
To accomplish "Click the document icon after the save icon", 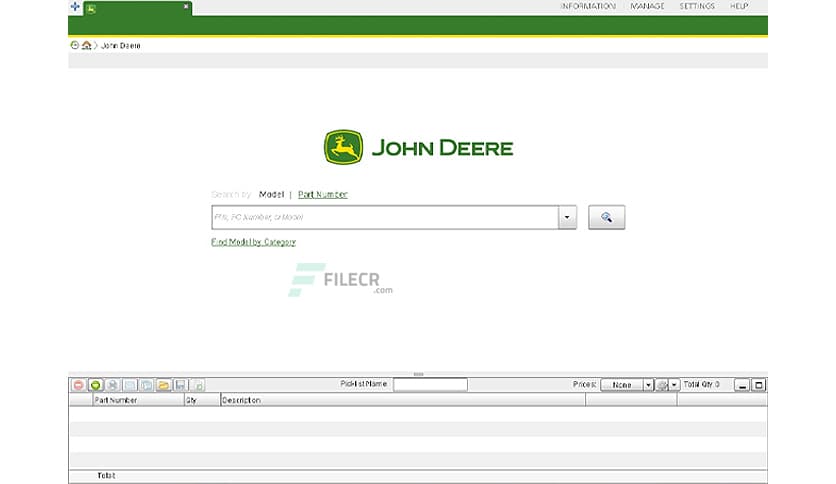I will [198, 385].
